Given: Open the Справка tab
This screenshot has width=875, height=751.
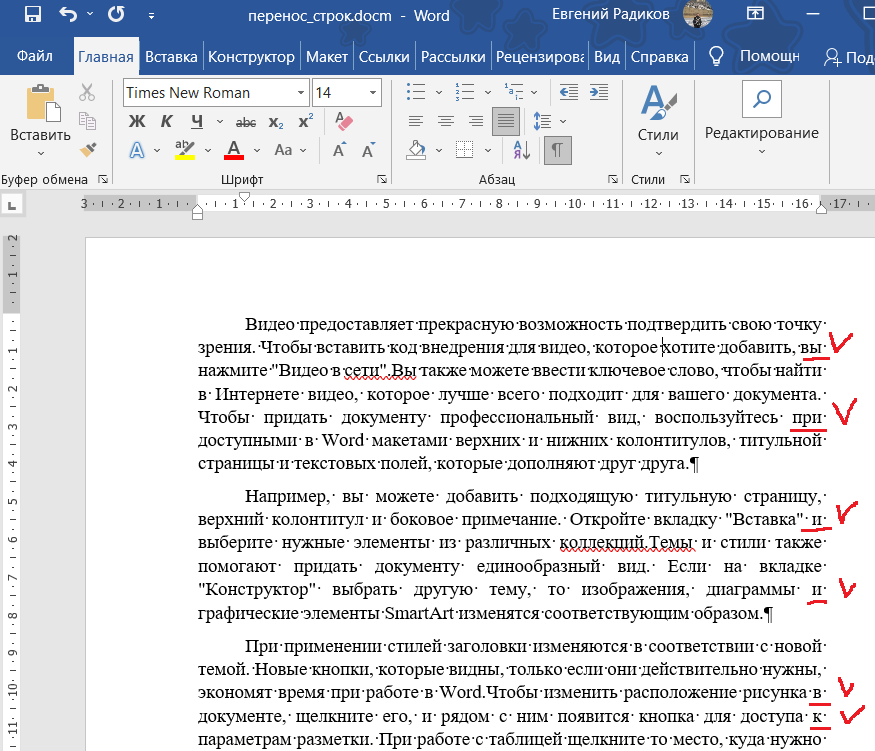Looking at the screenshot, I should click(x=659, y=57).
